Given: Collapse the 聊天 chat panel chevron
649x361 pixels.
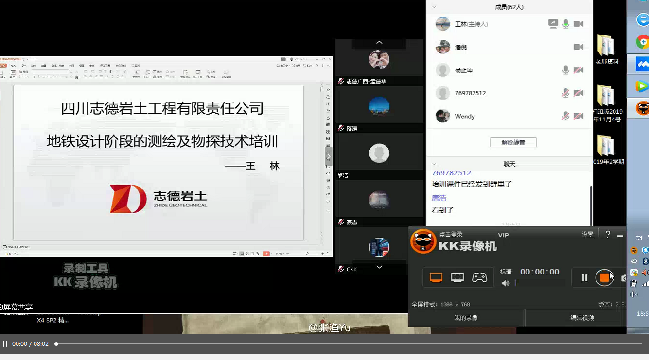Looking at the screenshot, I should [x=434, y=164].
